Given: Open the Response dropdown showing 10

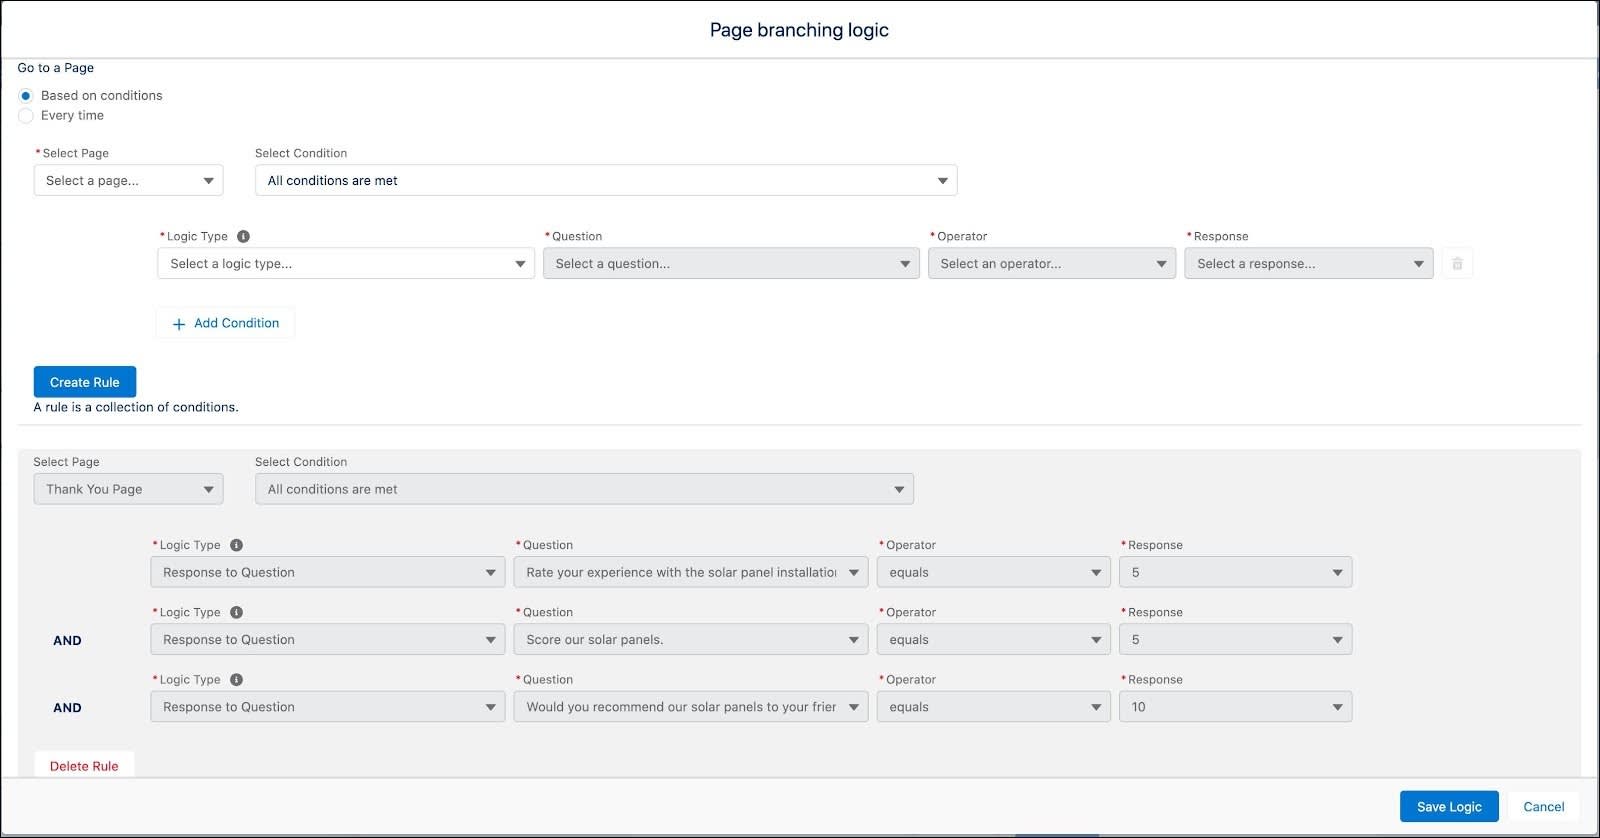Looking at the screenshot, I should point(1235,707).
